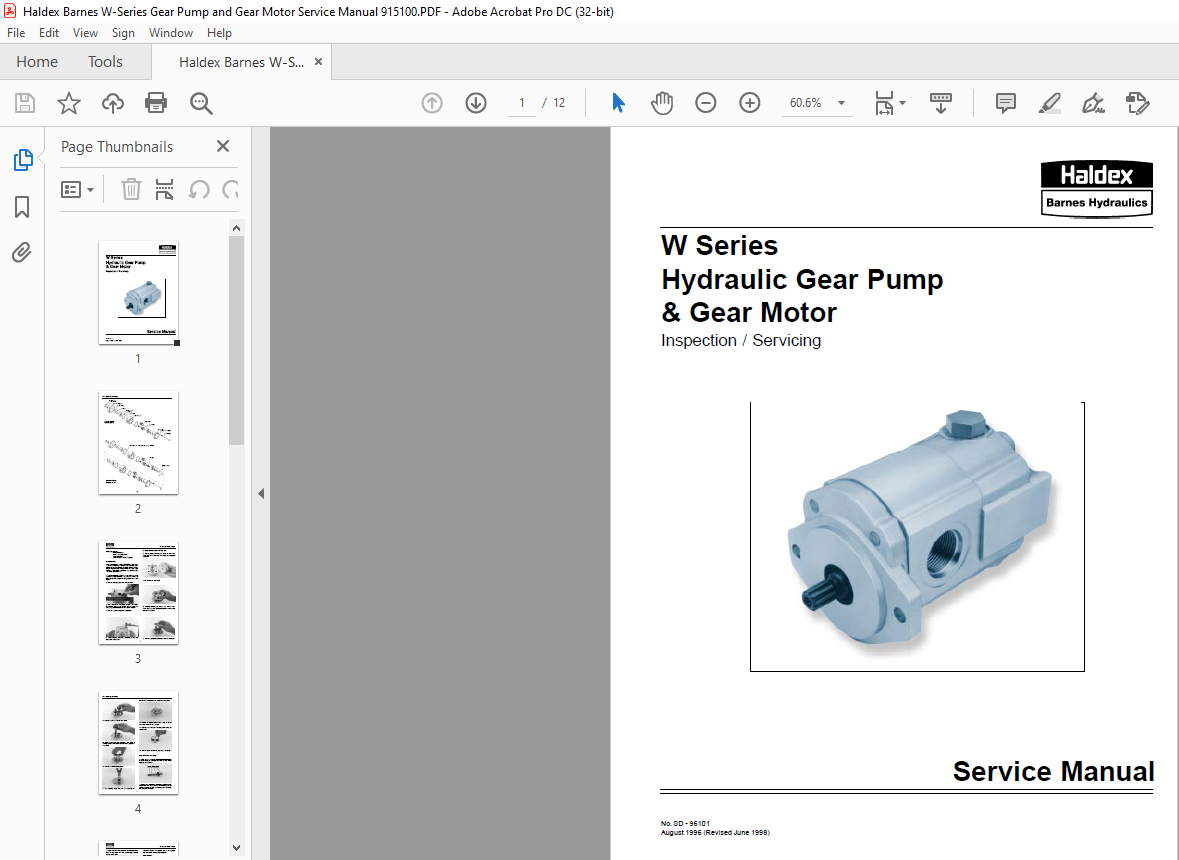Screen dimensions: 1179x860
Task: Select the page 4 thumbnail
Action: click(138, 743)
